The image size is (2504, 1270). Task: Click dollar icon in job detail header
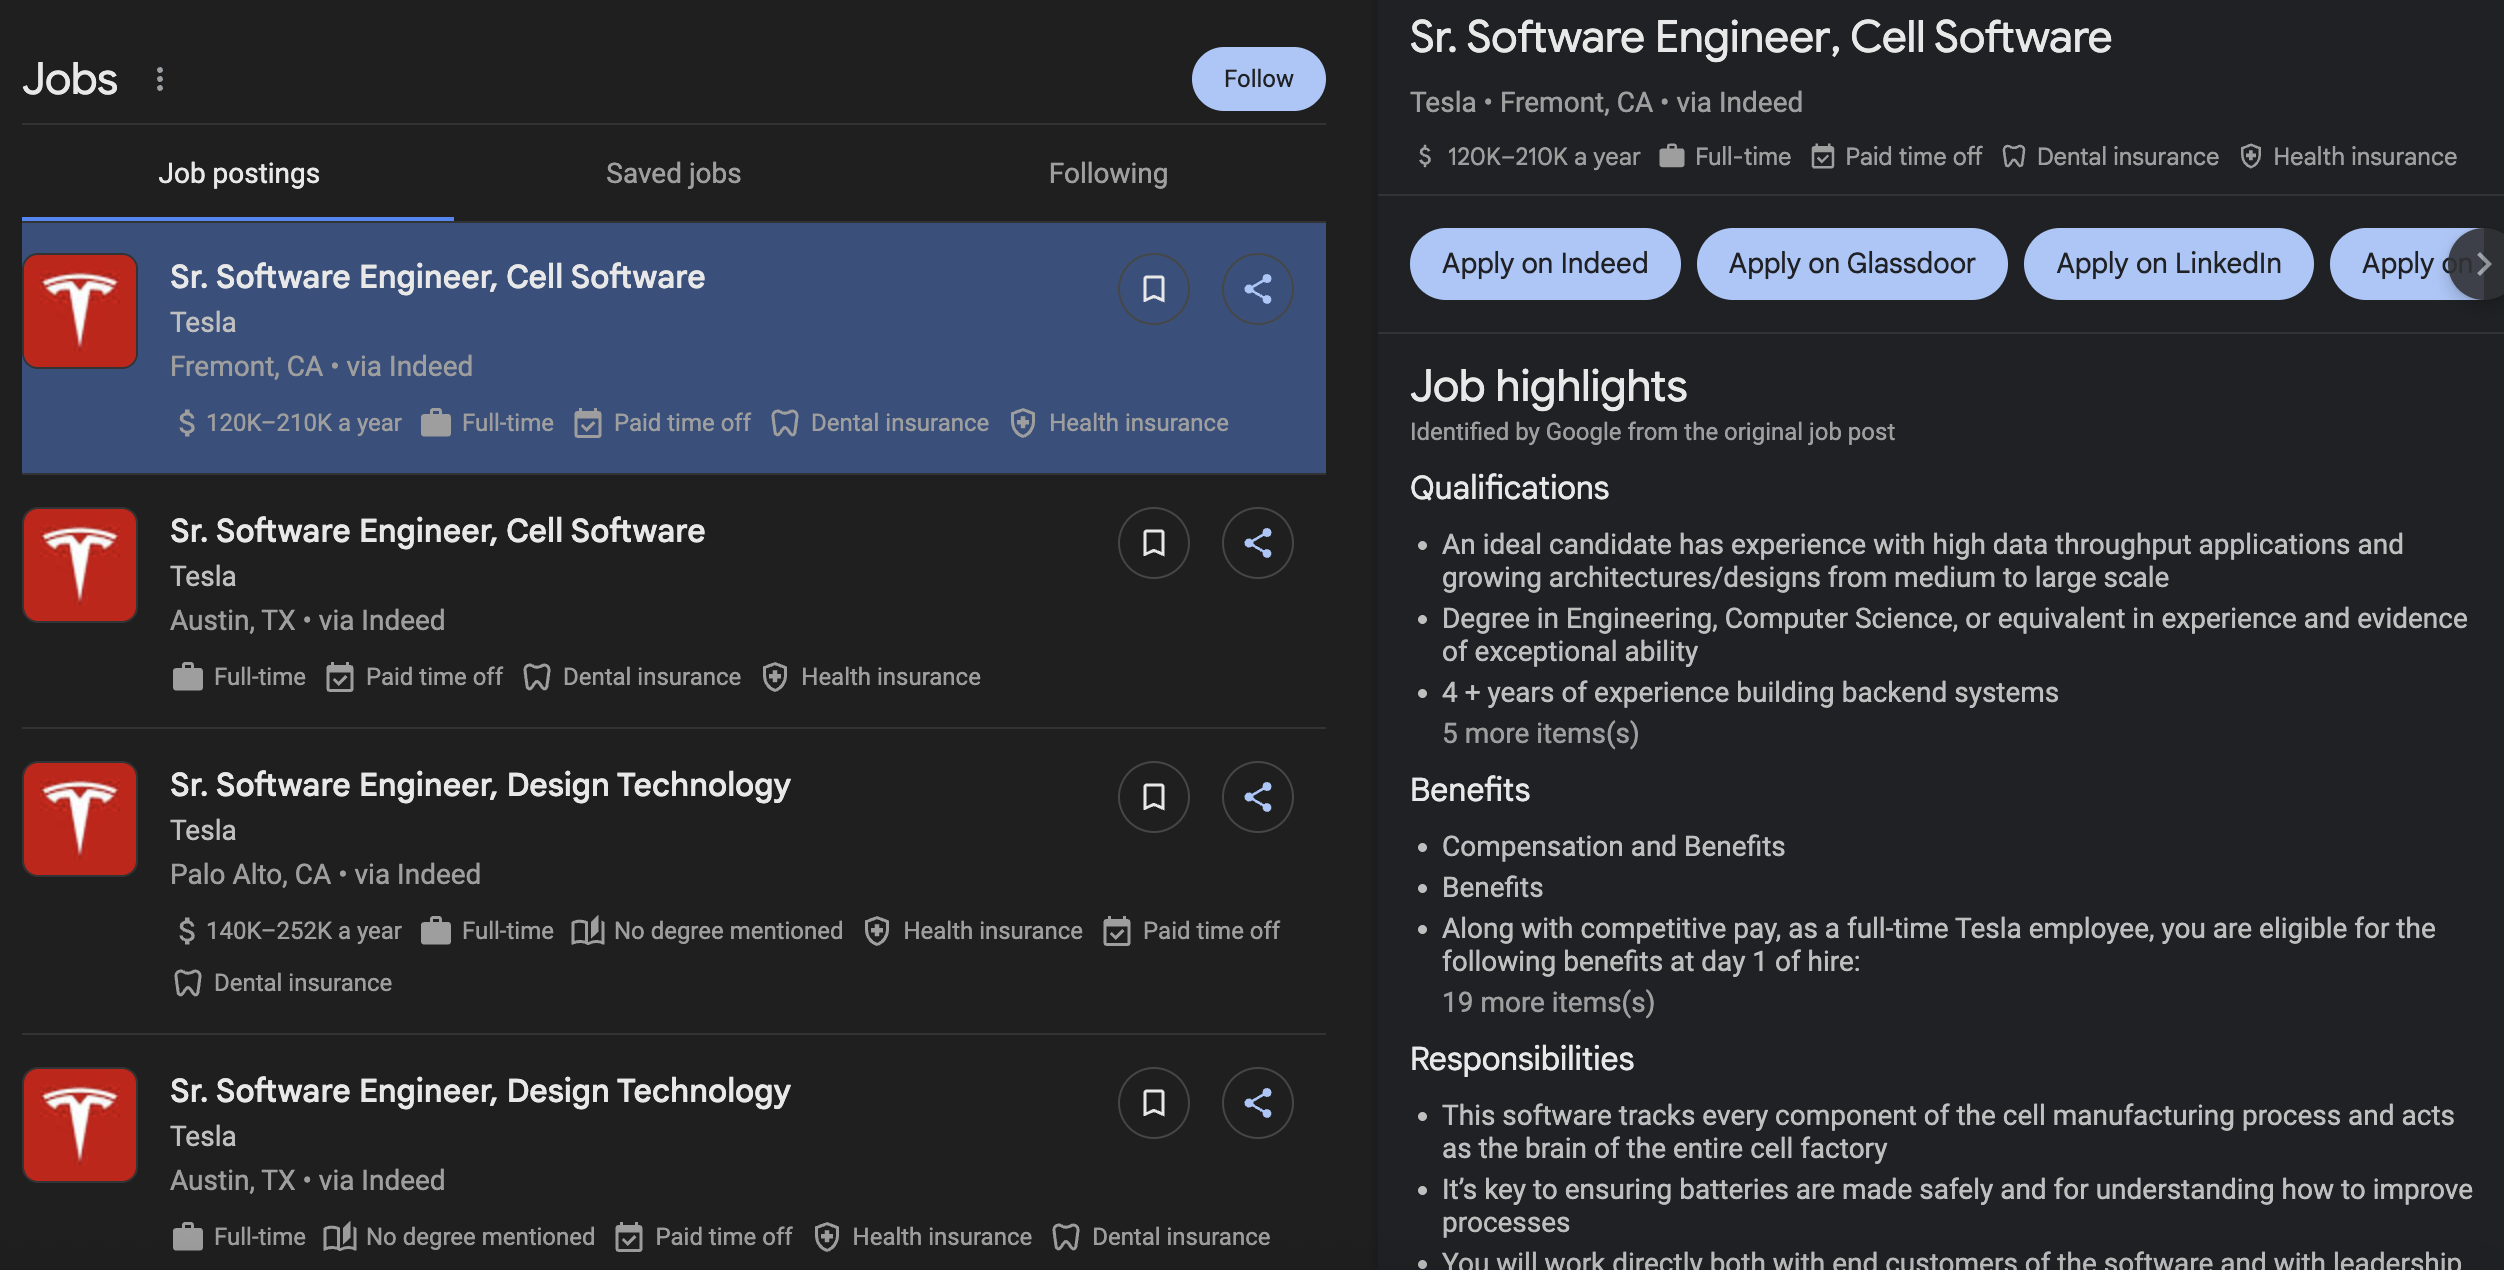click(x=1425, y=157)
